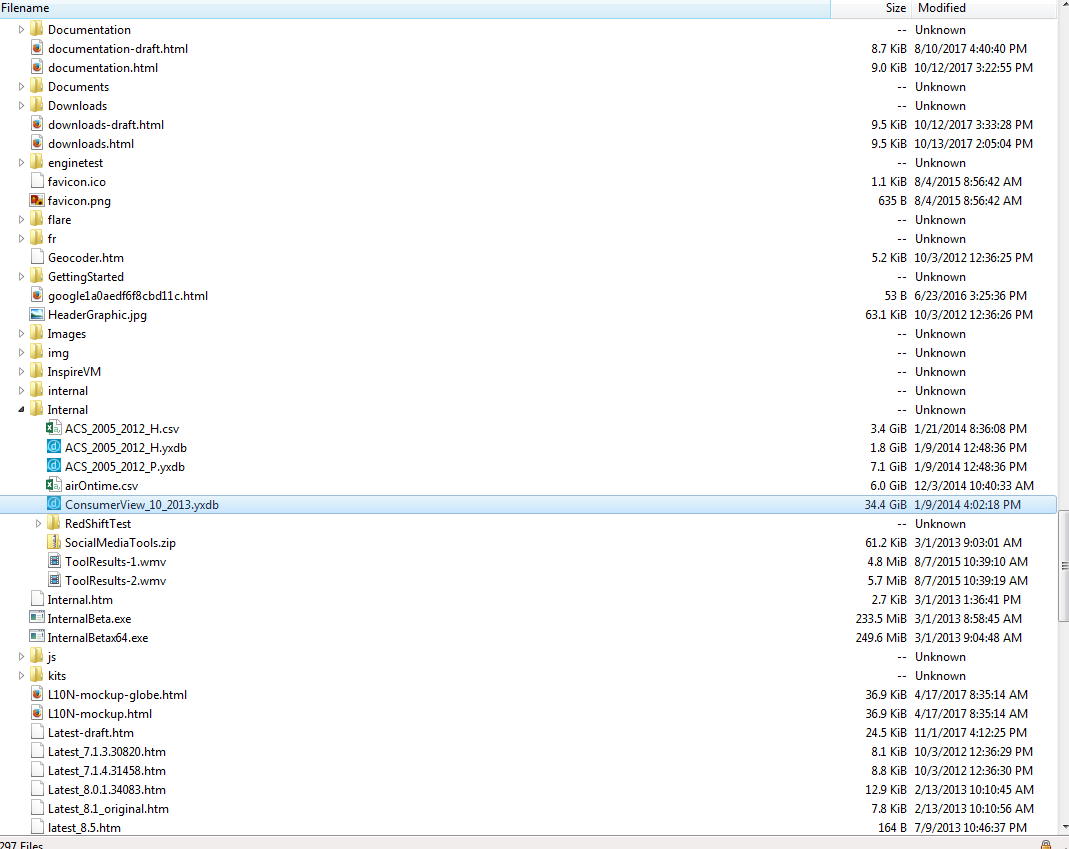Click the browser icon for L10N-mockup-globe.html
The image size is (1069, 849).
tap(37, 694)
